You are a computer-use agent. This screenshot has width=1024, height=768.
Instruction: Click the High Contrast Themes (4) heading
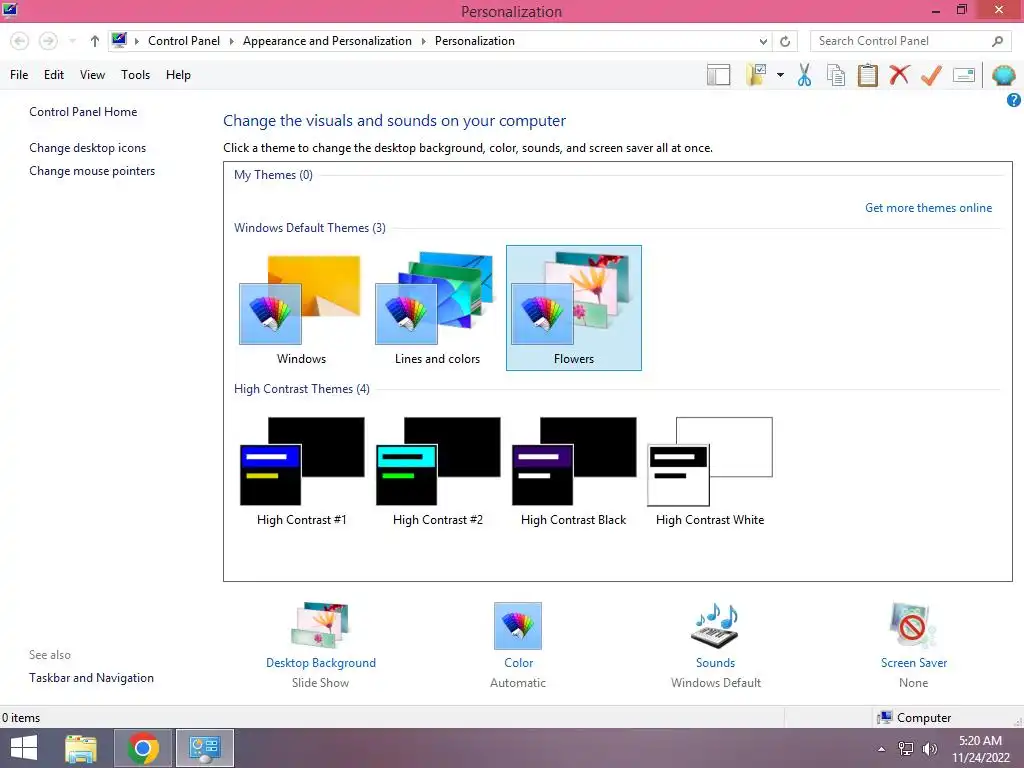(302, 389)
